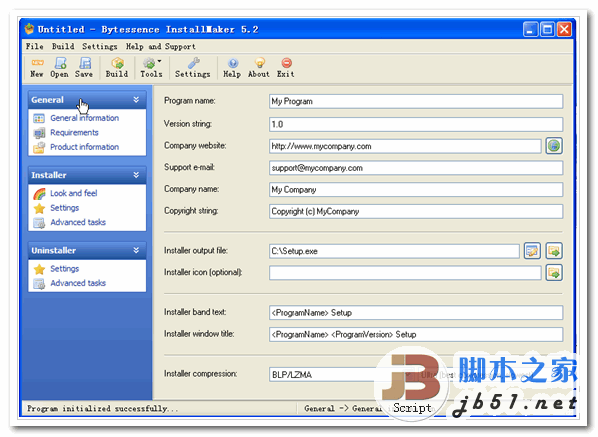Screen dimensions: 598x437
Task: Click the red Exit toolbar icon
Action: (286, 67)
